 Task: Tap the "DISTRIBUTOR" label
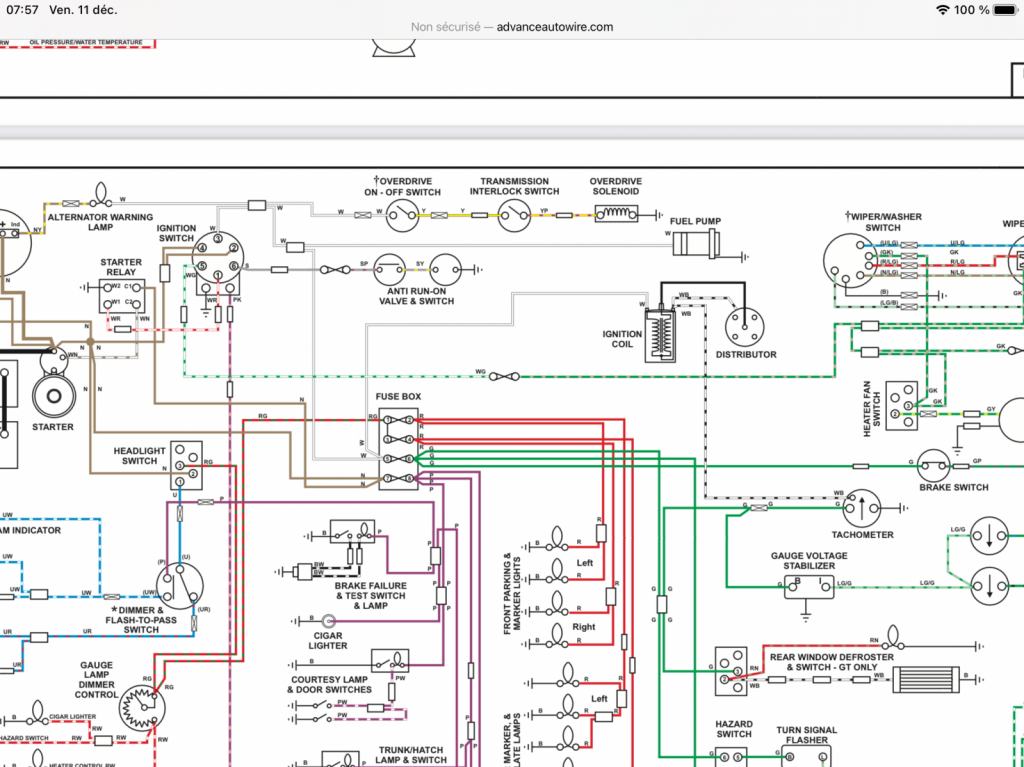click(x=746, y=354)
